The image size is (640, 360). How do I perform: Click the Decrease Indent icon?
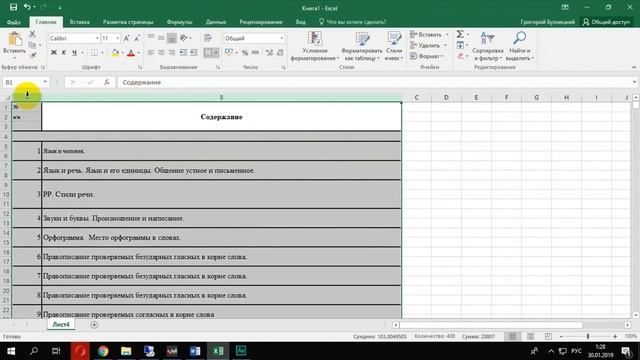183,52
